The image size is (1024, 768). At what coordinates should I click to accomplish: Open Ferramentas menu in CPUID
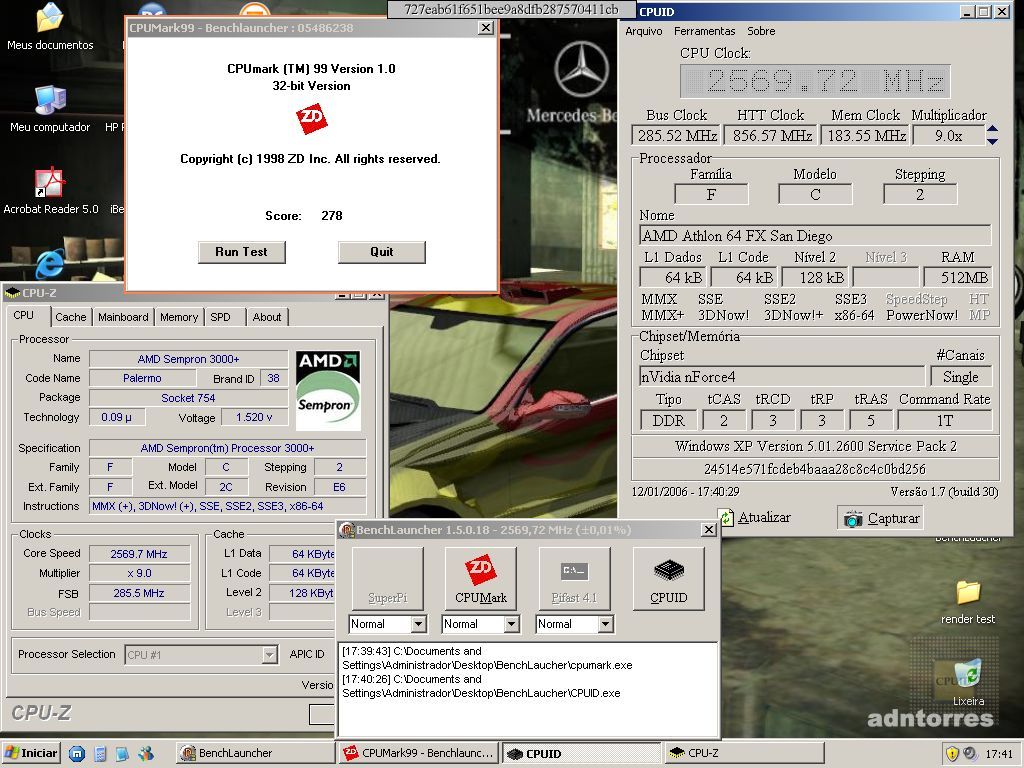pos(704,31)
